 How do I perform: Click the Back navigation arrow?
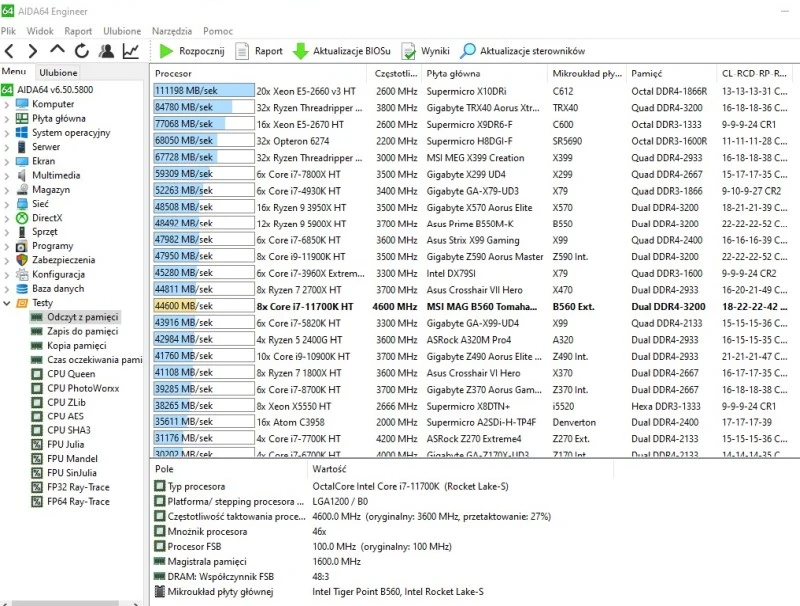pos(9,51)
